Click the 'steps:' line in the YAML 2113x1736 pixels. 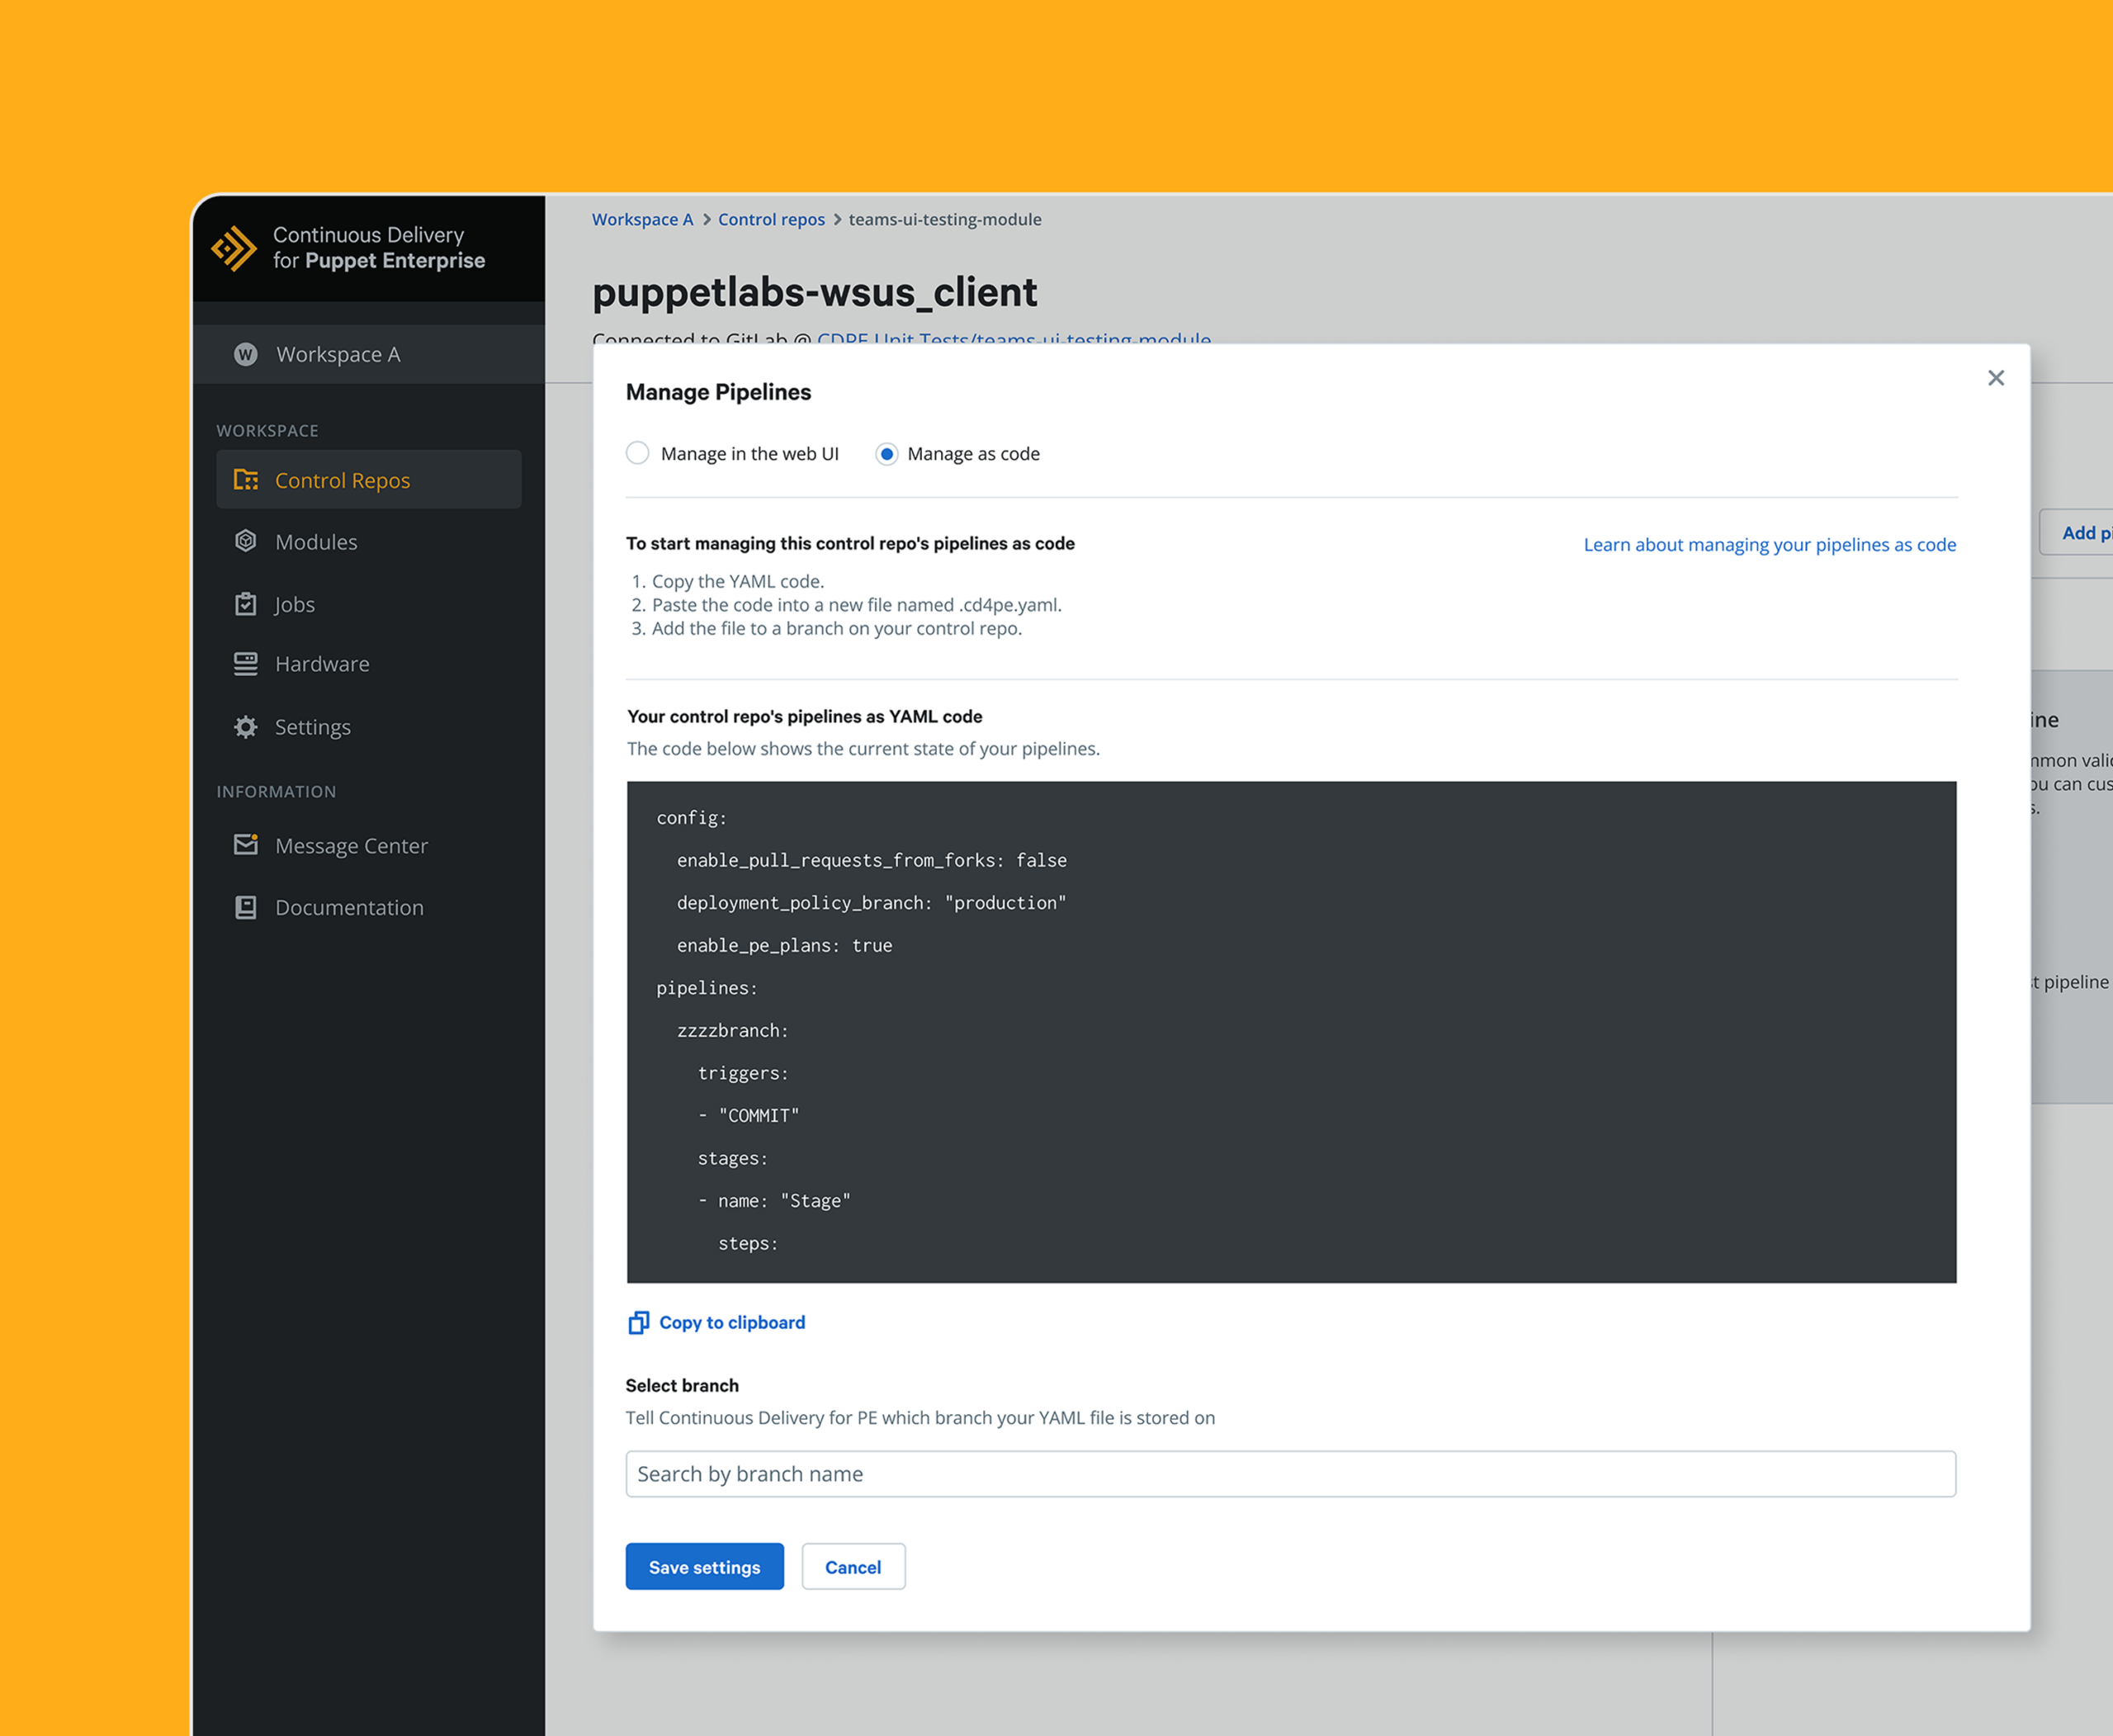[x=748, y=1243]
